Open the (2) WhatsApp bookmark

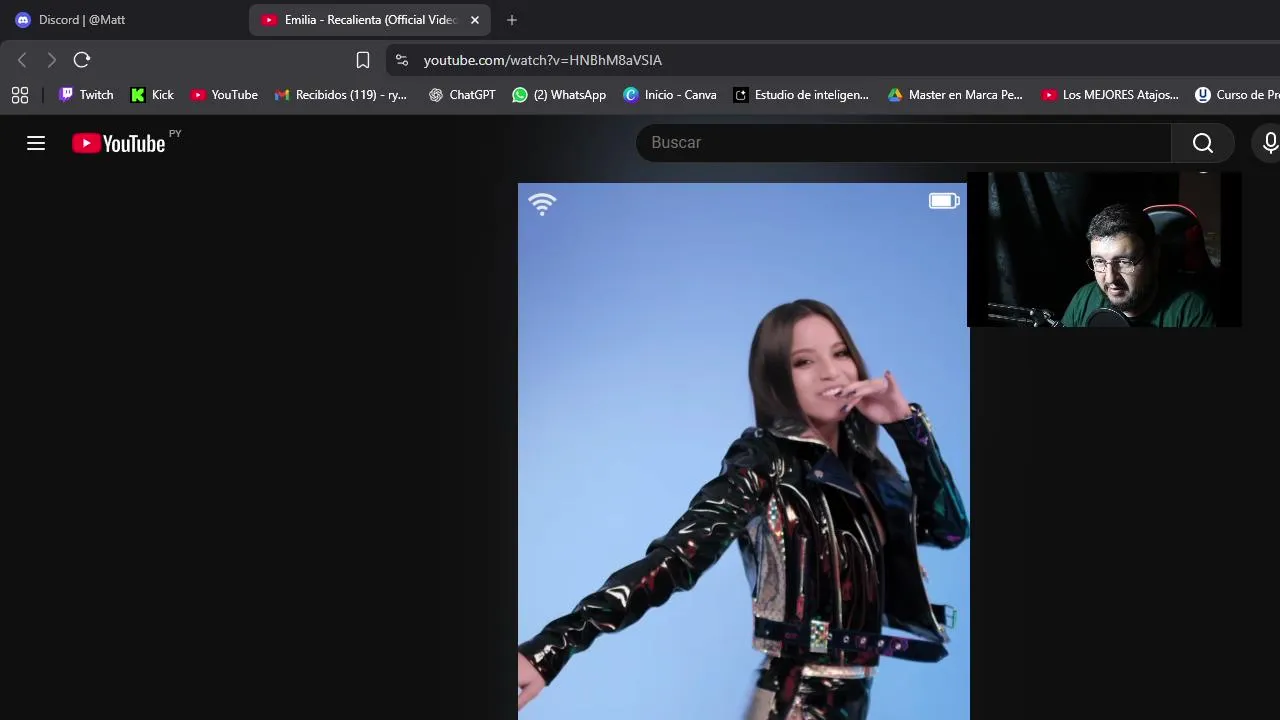pyautogui.click(x=559, y=95)
